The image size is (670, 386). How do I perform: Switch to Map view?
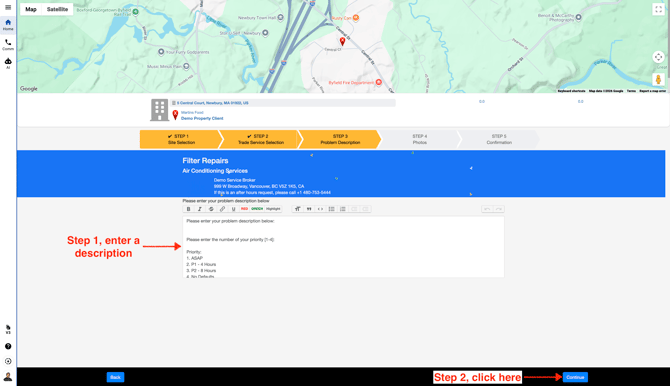pyautogui.click(x=31, y=9)
